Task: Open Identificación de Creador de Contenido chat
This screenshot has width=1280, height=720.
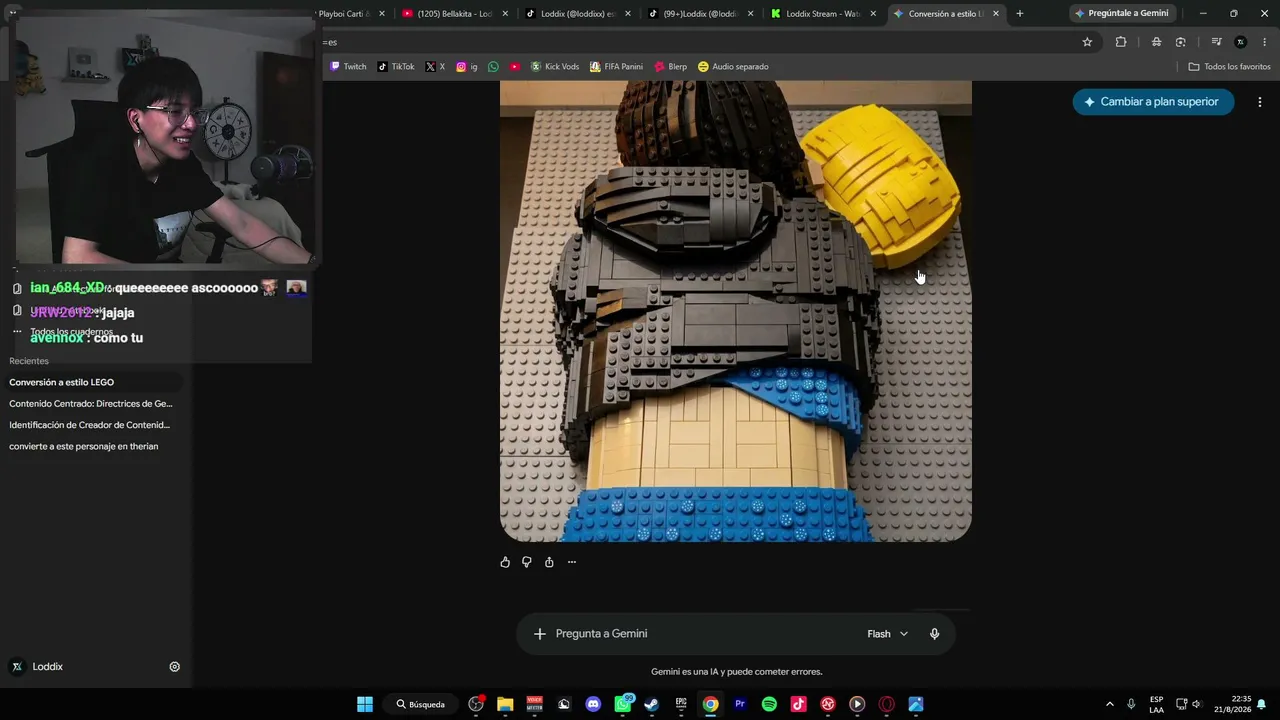Action: [x=92, y=425]
